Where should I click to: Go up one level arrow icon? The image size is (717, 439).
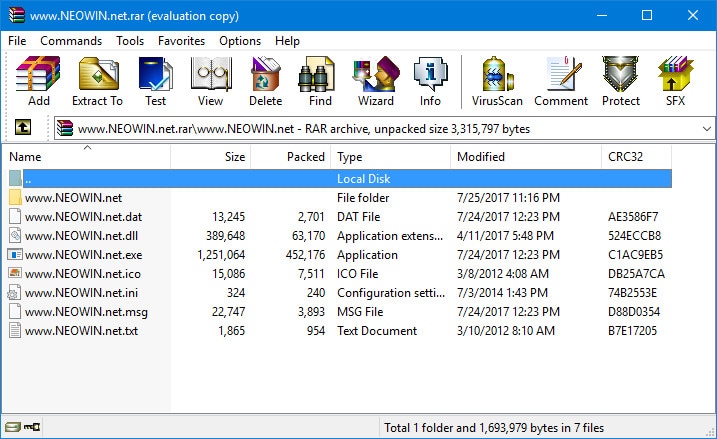tap(23, 127)
